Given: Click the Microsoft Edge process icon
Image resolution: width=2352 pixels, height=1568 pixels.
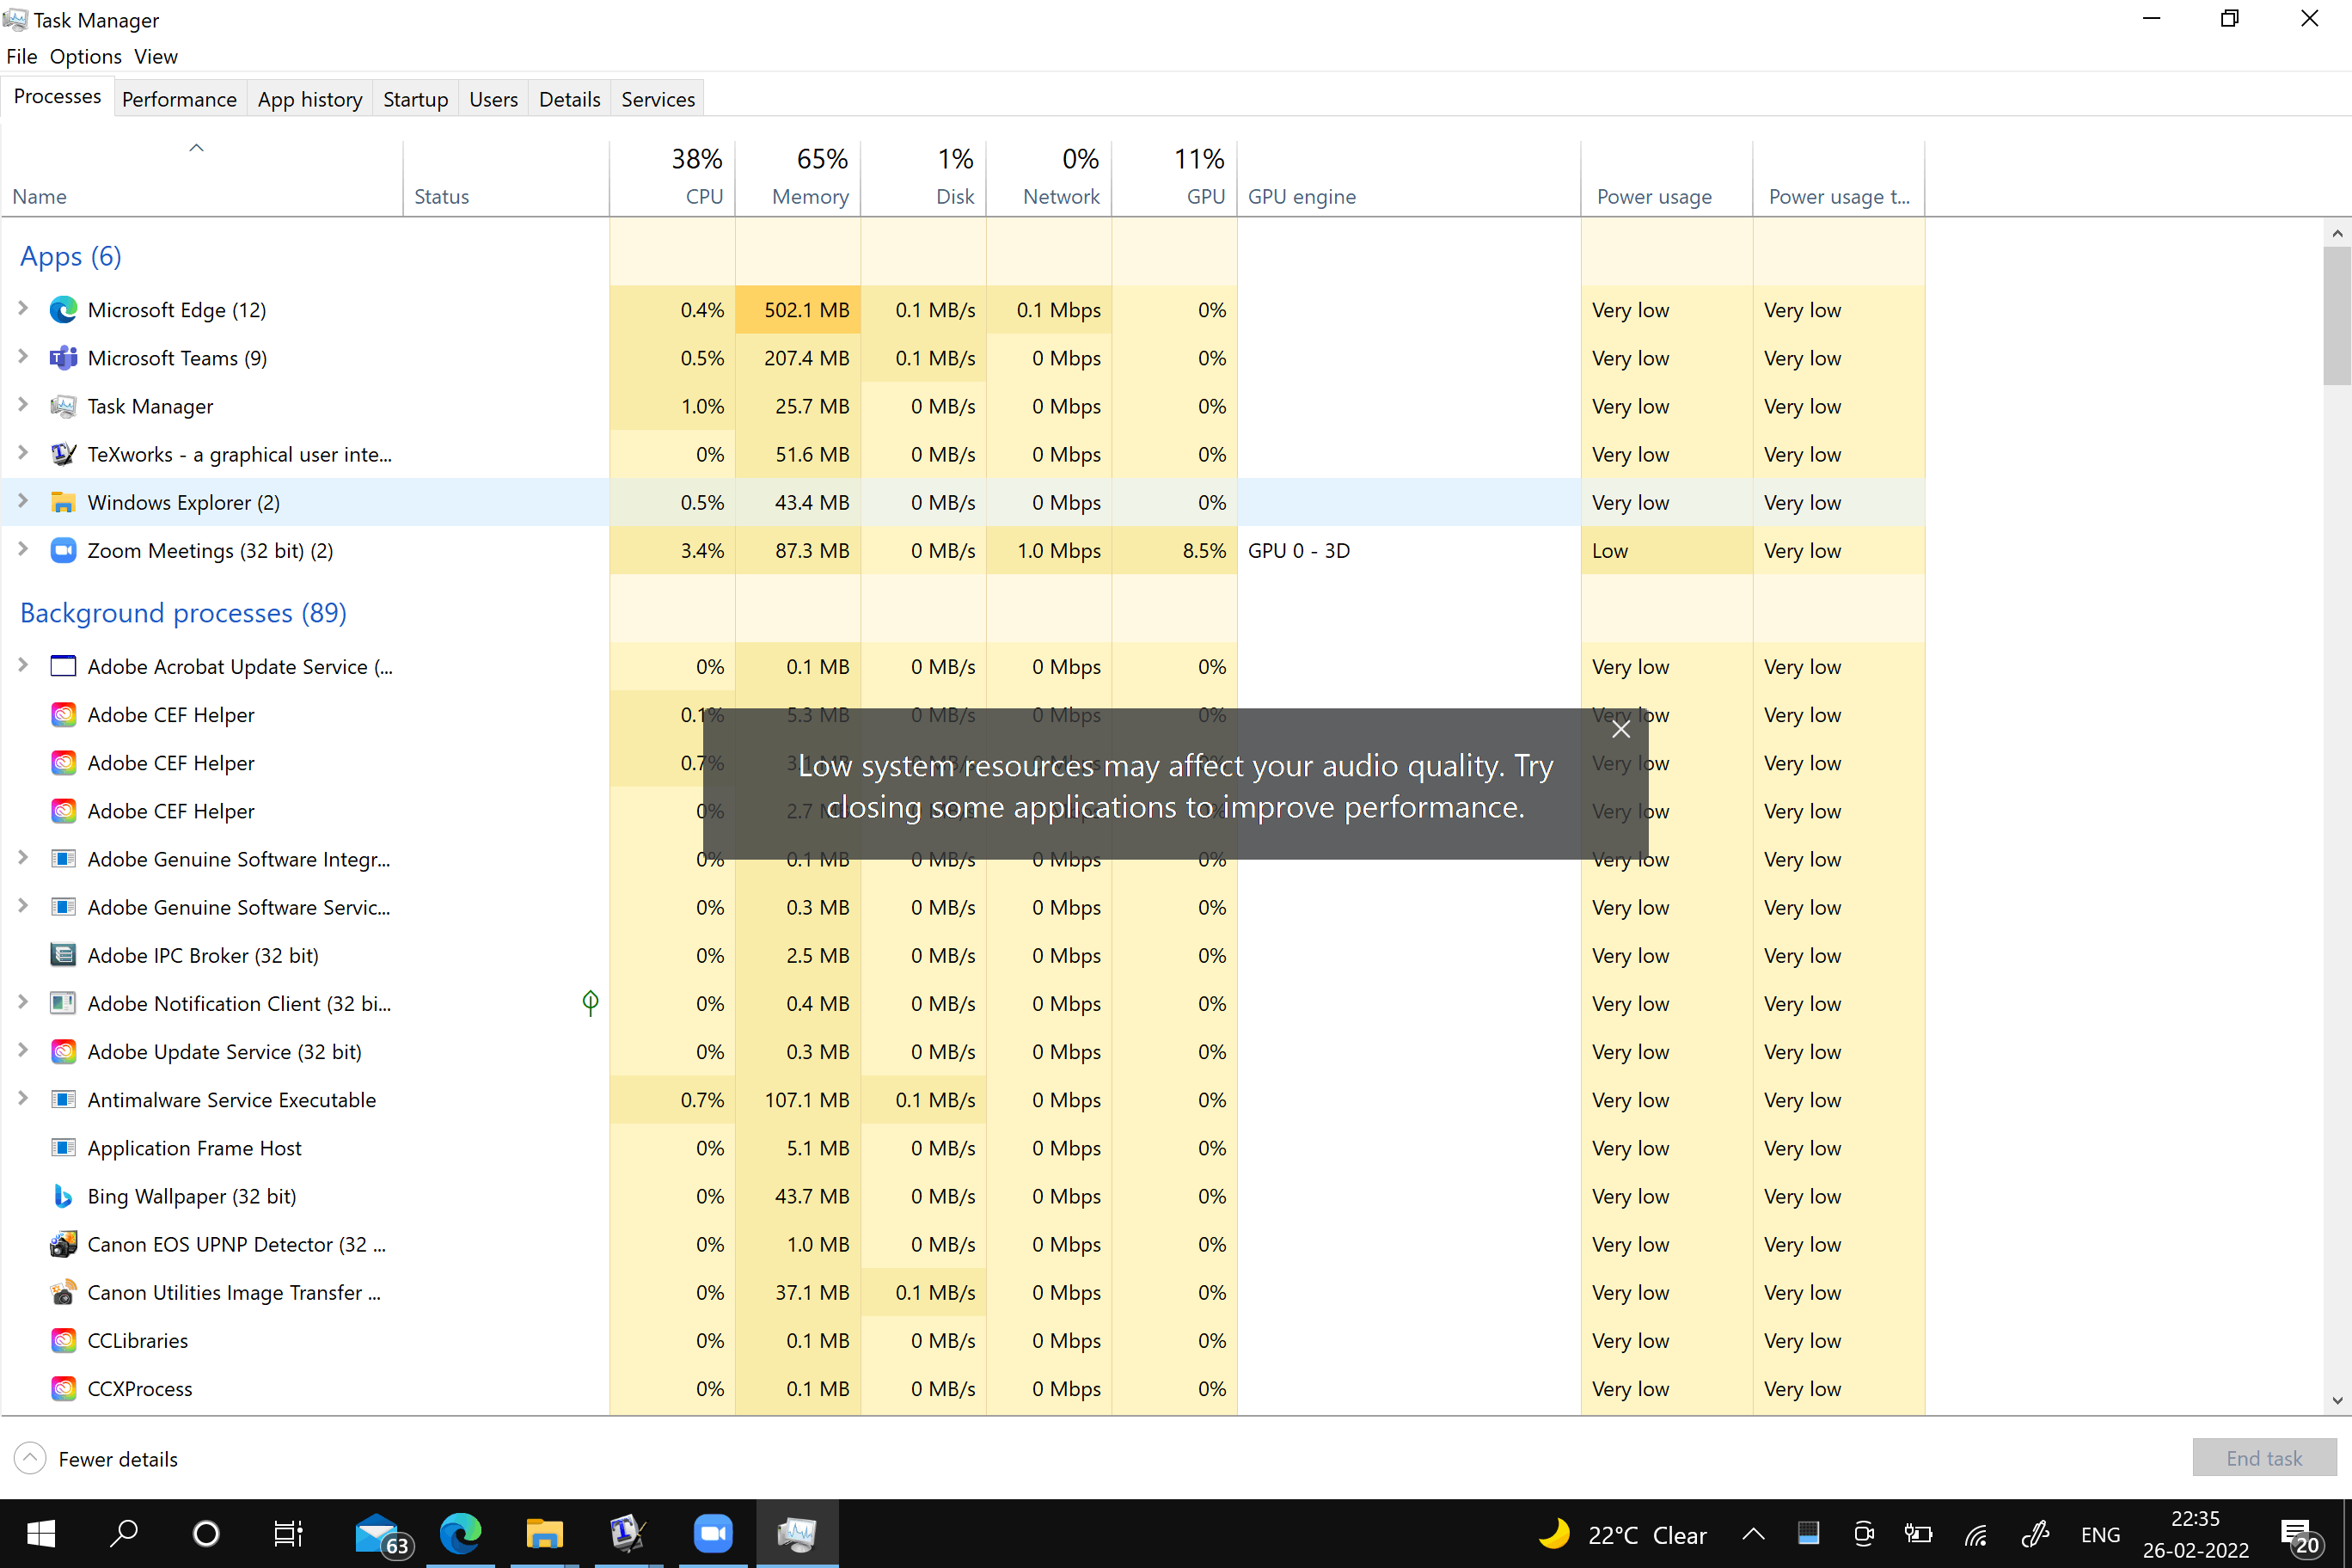Looking at the screenshot, I should coord(63,310).
